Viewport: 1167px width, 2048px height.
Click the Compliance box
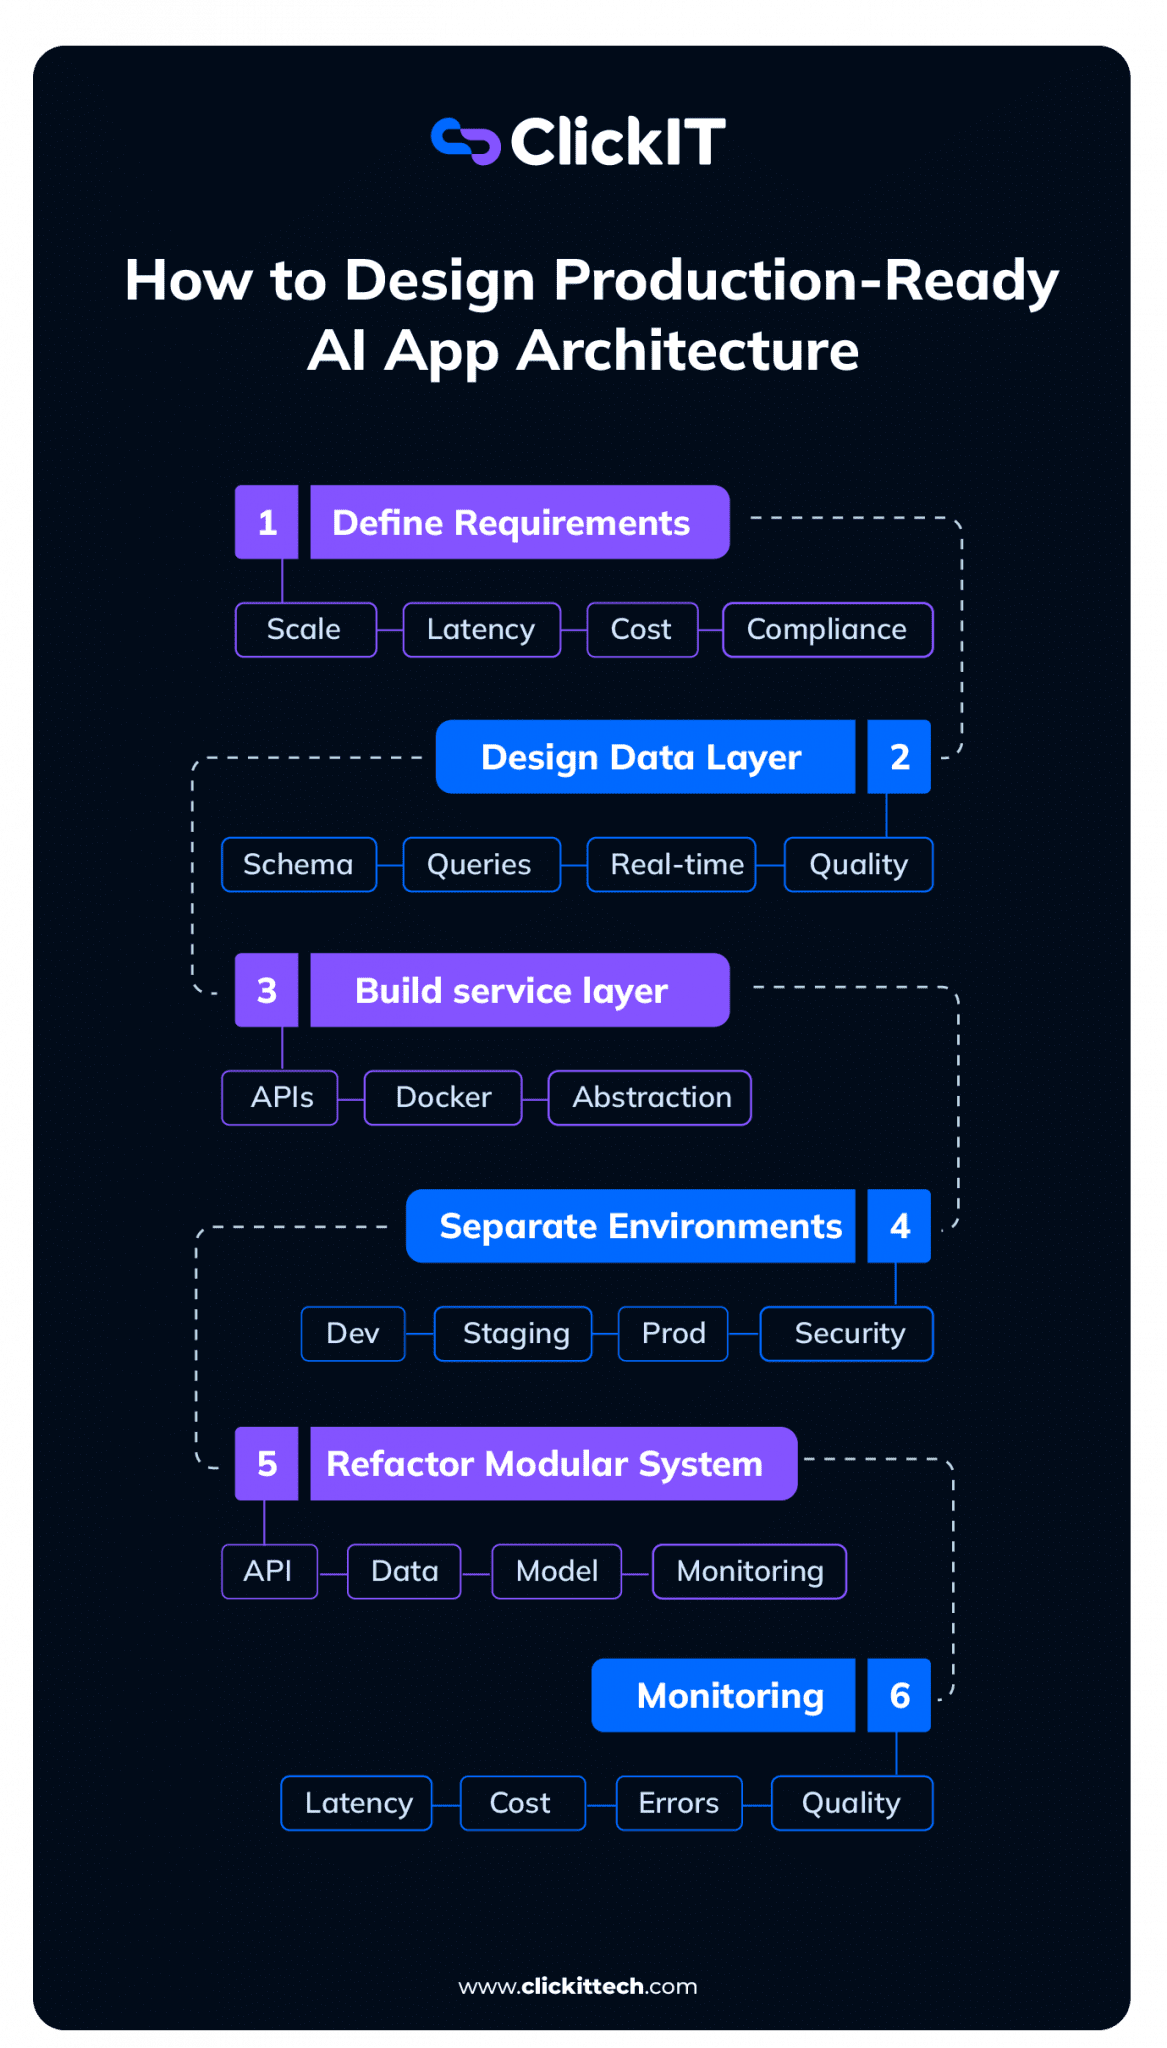click(x=827, y=630)
